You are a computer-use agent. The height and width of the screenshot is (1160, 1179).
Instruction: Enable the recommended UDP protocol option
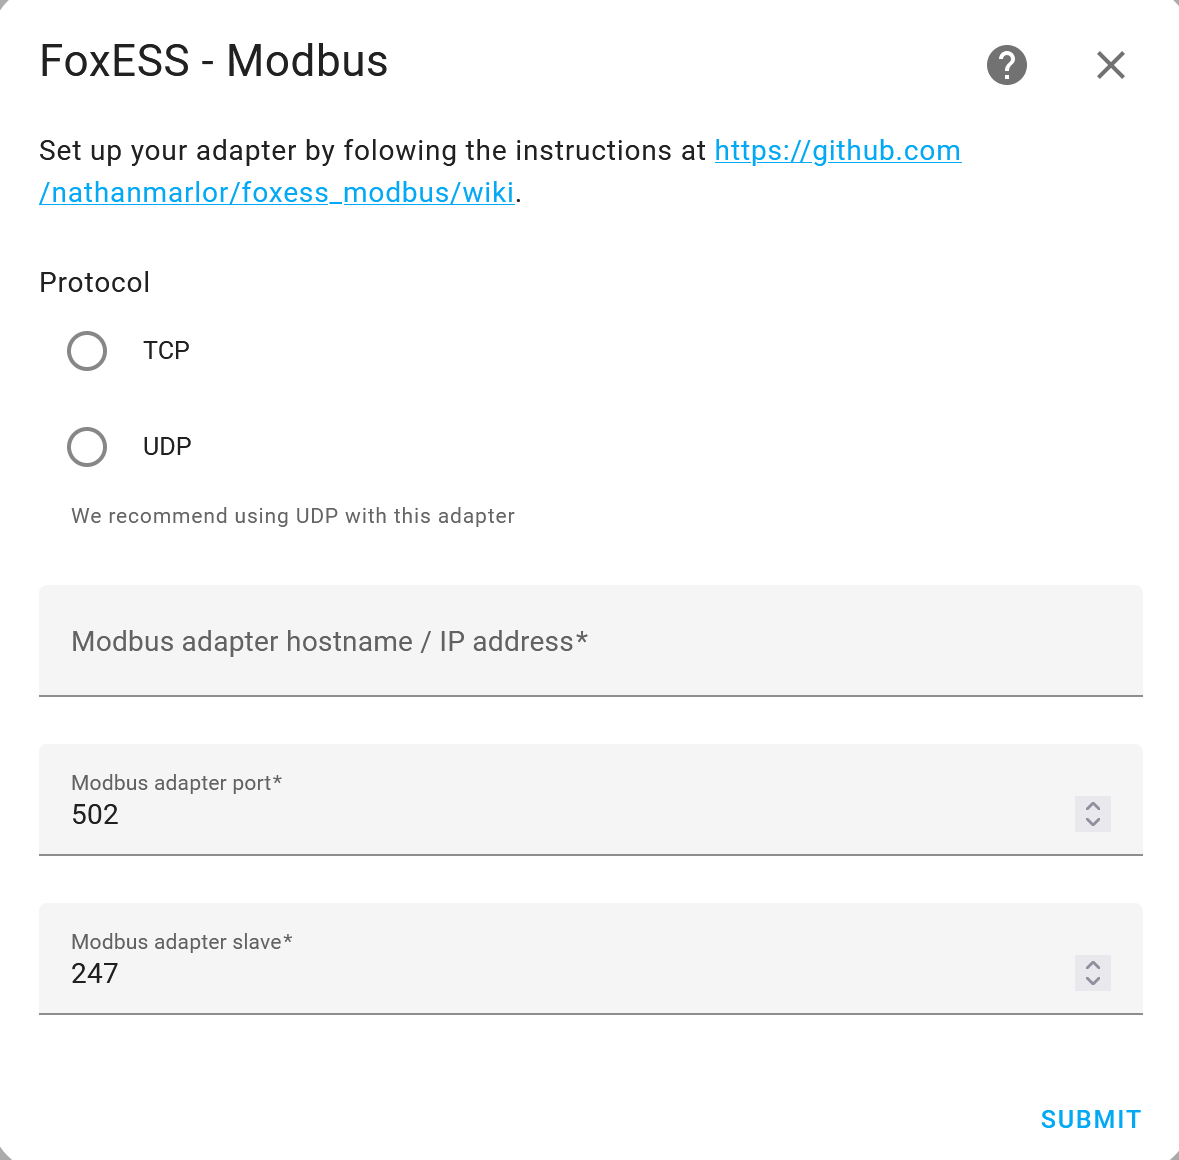pyautogui.click(x=87, y=447)
